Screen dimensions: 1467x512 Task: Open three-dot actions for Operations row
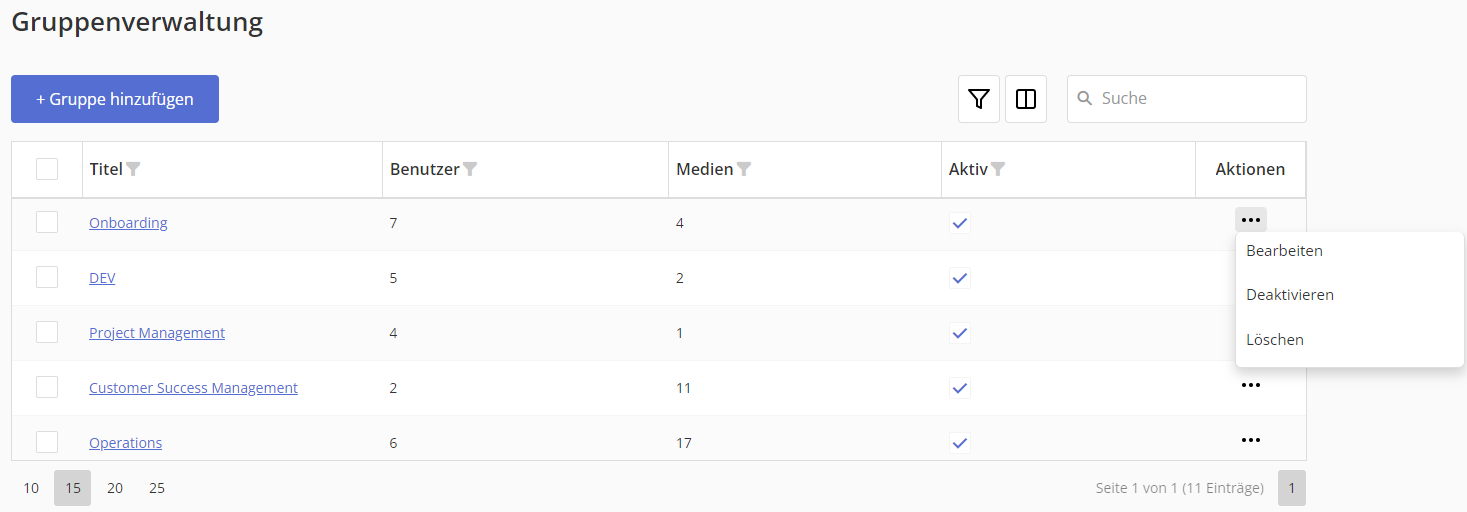(1250, 440)
